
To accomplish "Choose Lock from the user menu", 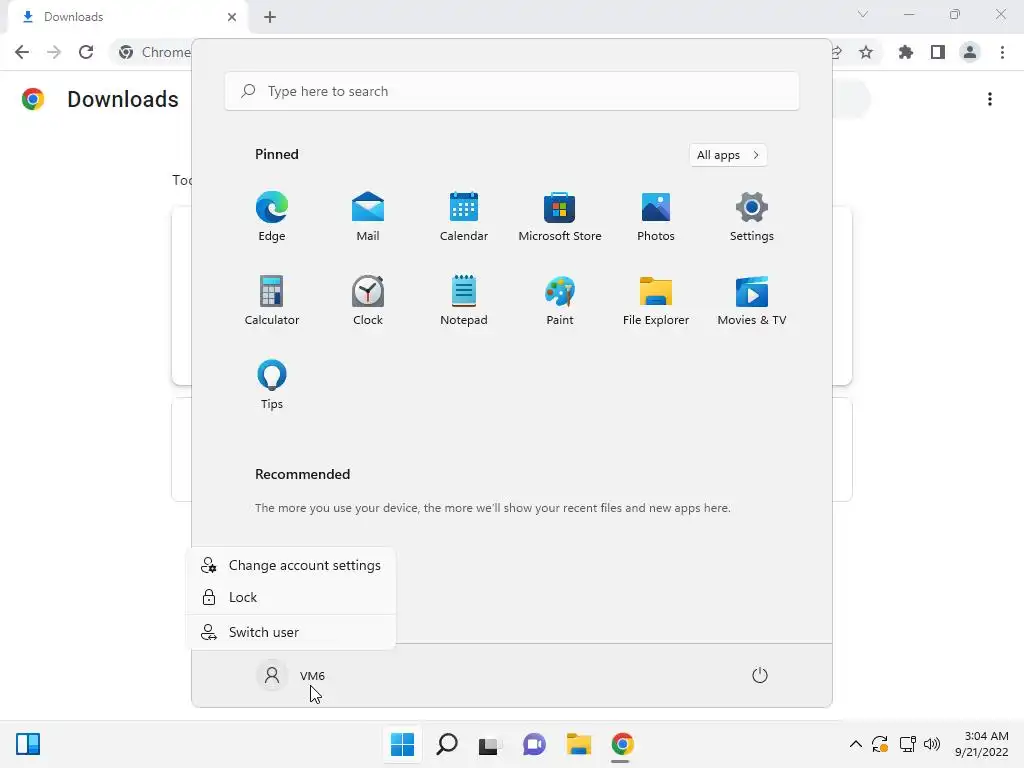I will pyautogui.click(x=291, y=597).
